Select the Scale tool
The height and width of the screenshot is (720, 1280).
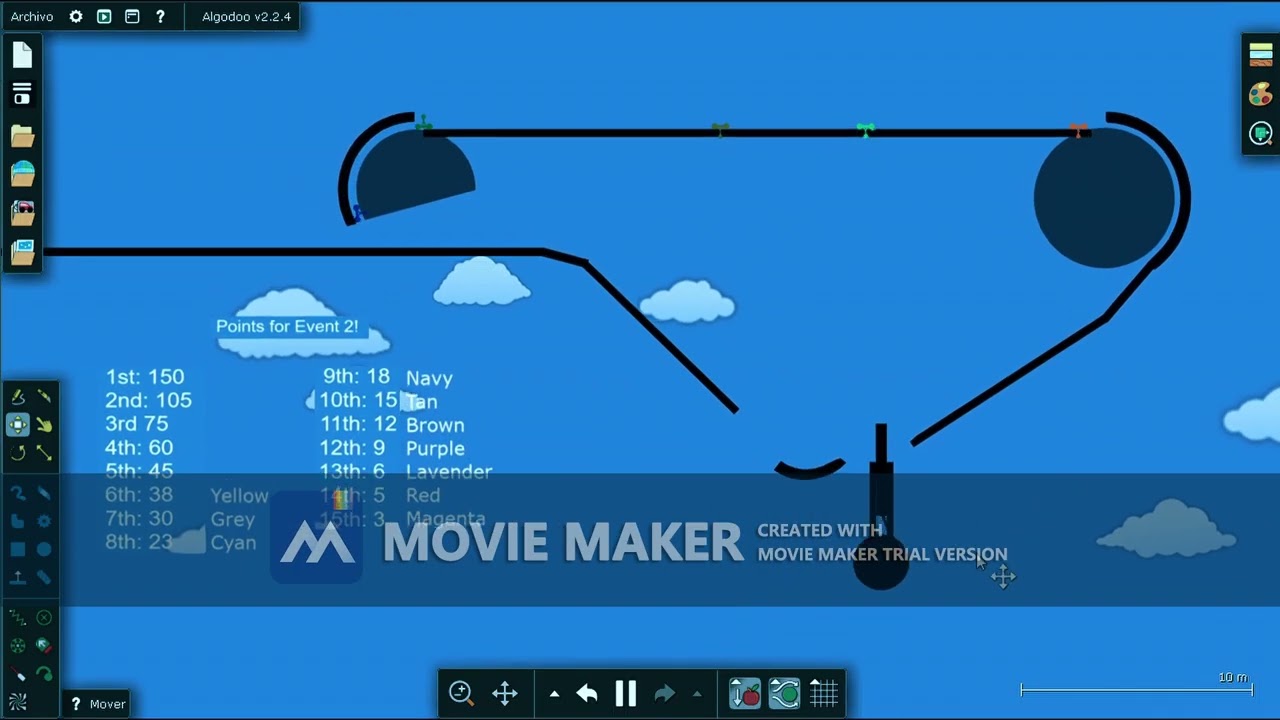[44, 453]
